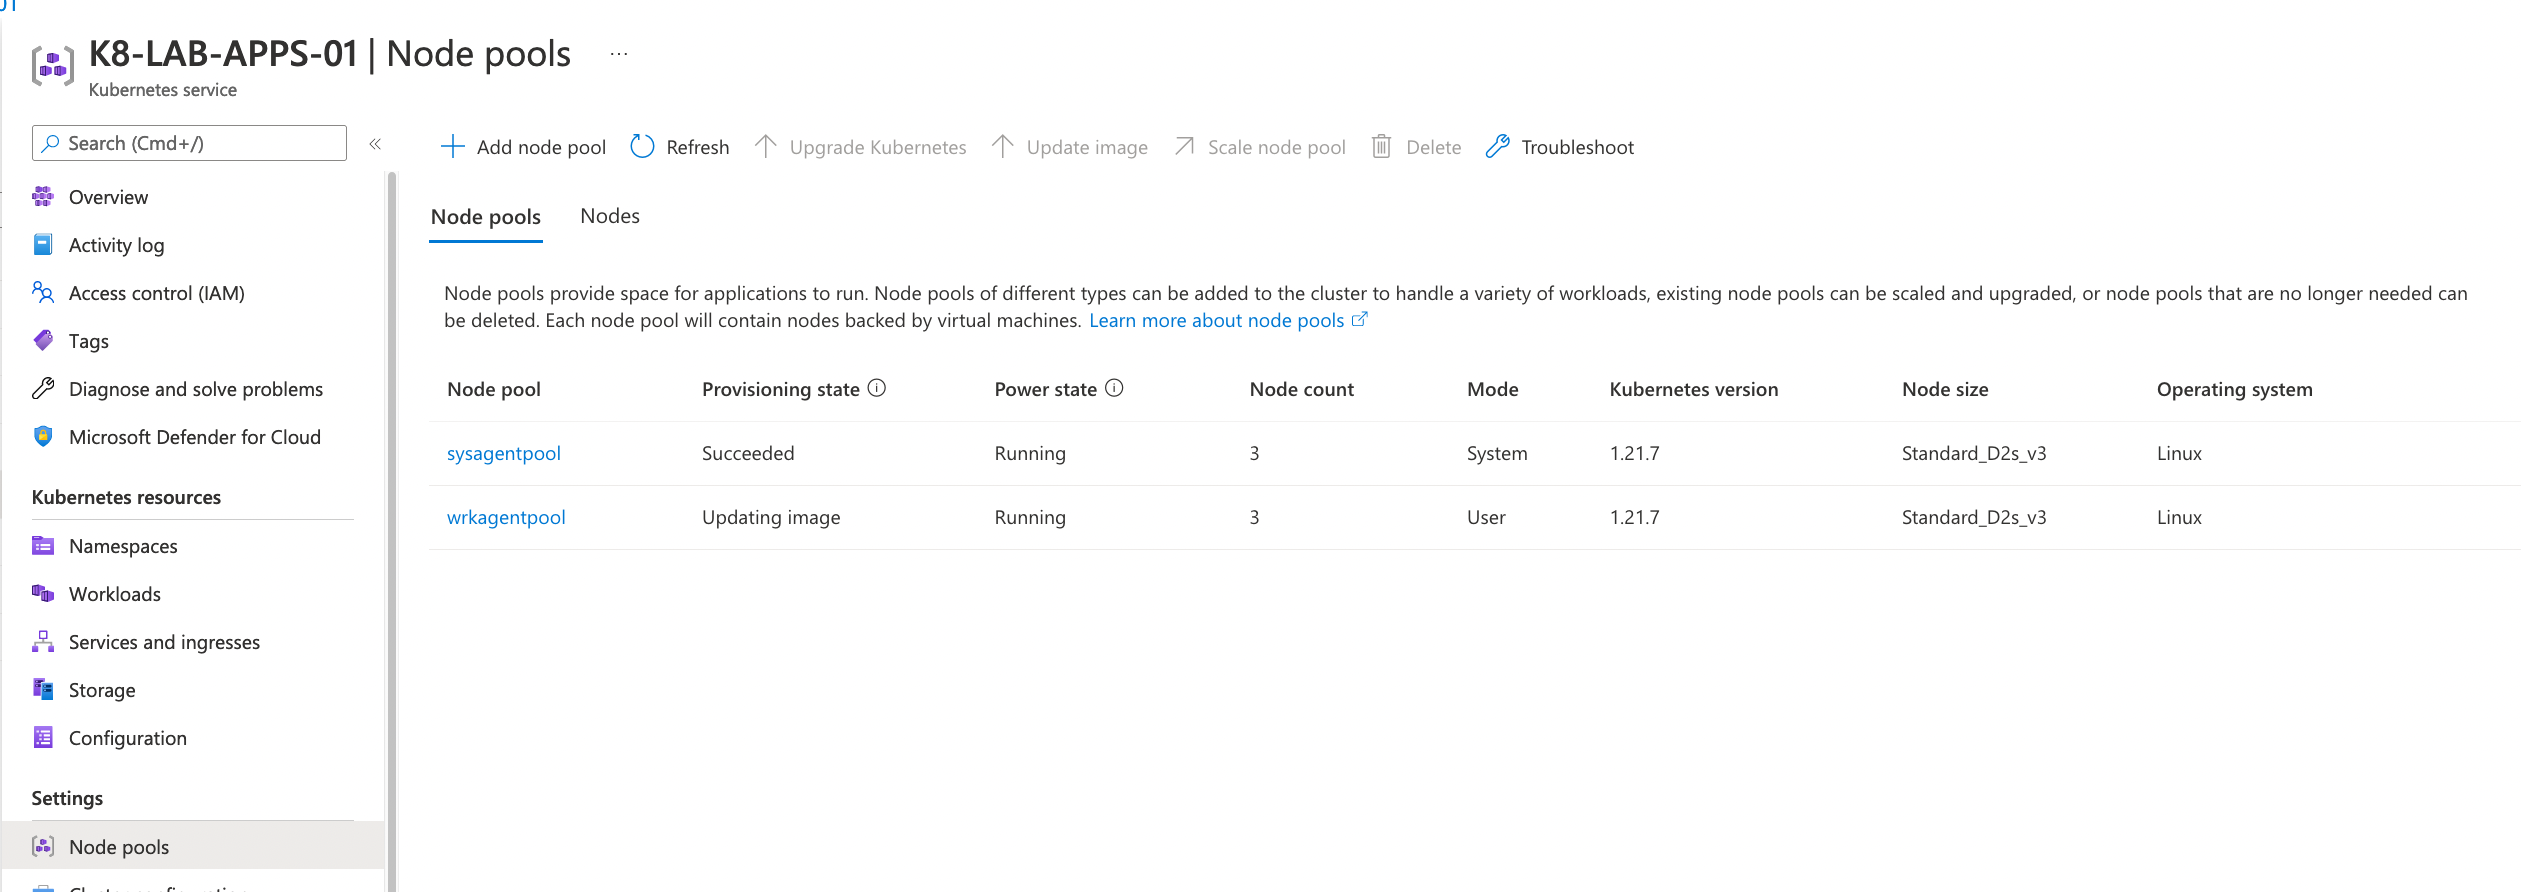Focus the Search (Cmd+/) input field
This screenshot has width=2521, height=892.
pyautogui.click(x=189, y=143)
